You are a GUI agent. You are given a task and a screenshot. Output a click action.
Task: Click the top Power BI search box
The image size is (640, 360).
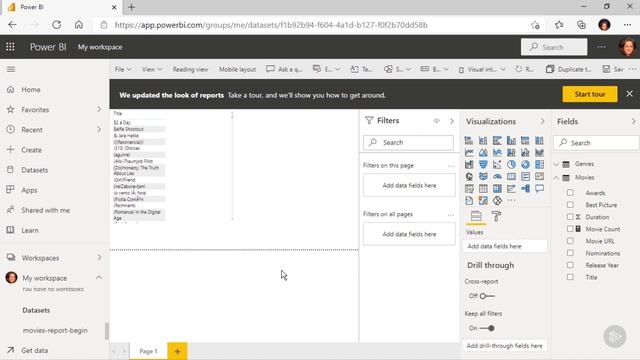(554, 47)
